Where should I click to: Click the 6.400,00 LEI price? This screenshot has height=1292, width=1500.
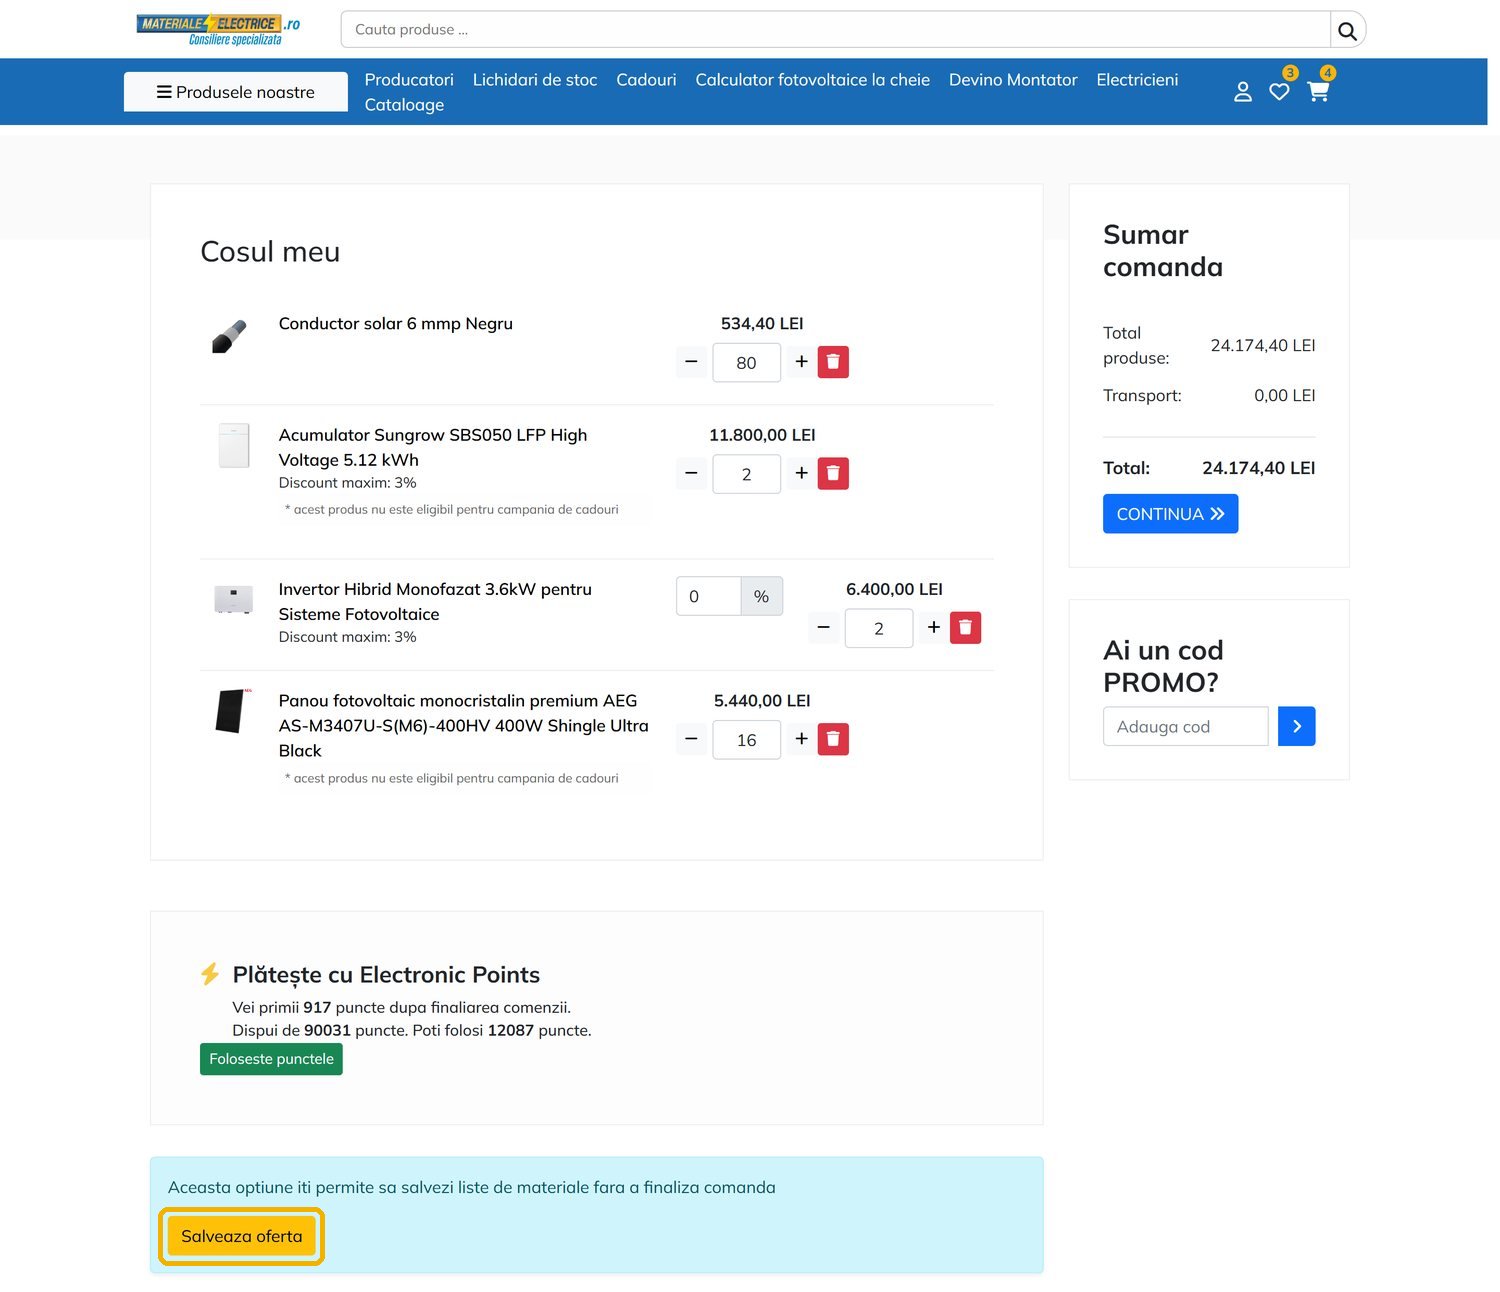[x=894, y=589]
